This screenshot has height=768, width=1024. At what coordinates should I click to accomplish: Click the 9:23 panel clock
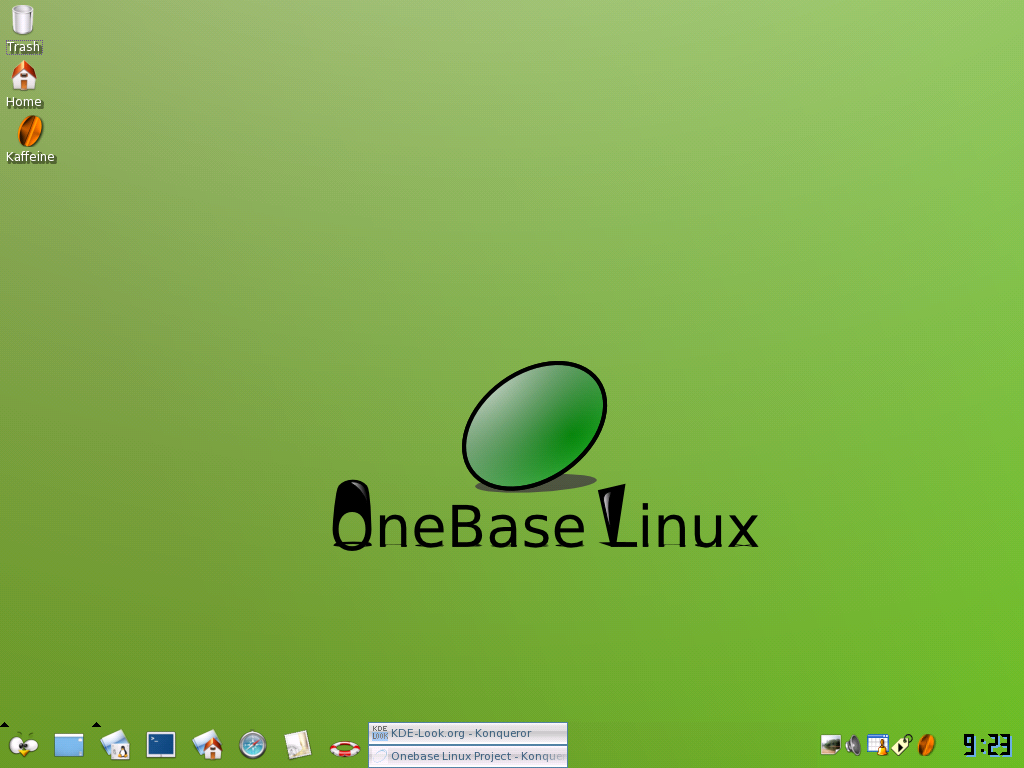click(x=987, y=745)
